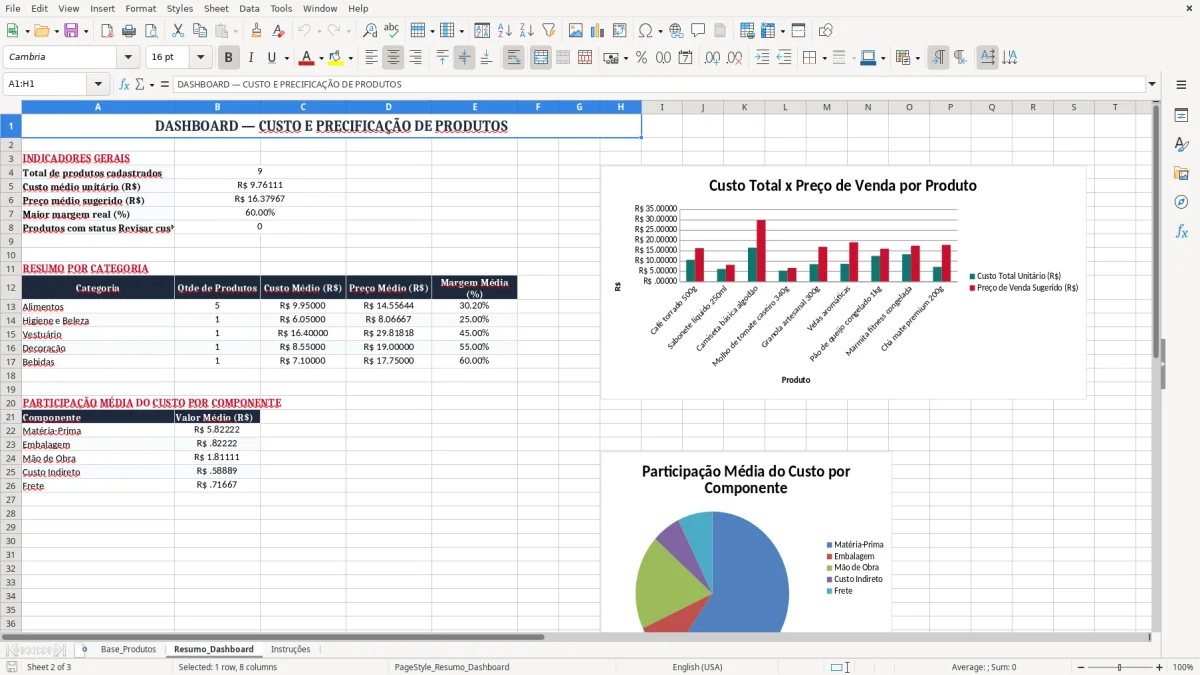Sort ascending
This screenshot has height=675, width=1200.
(505, 31)
